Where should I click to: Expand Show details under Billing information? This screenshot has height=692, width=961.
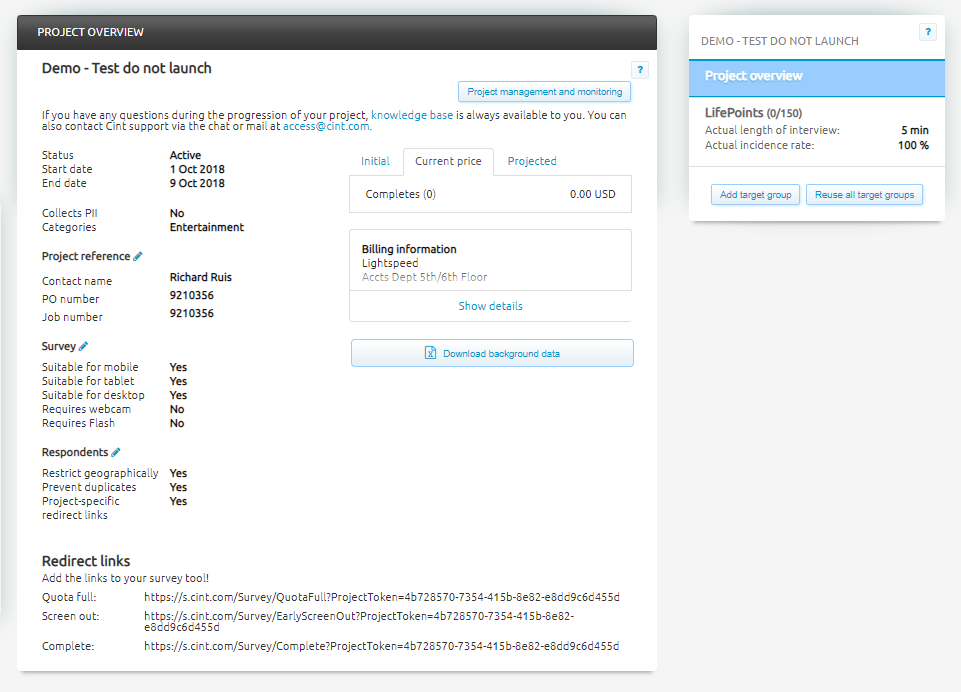(490, 306)
